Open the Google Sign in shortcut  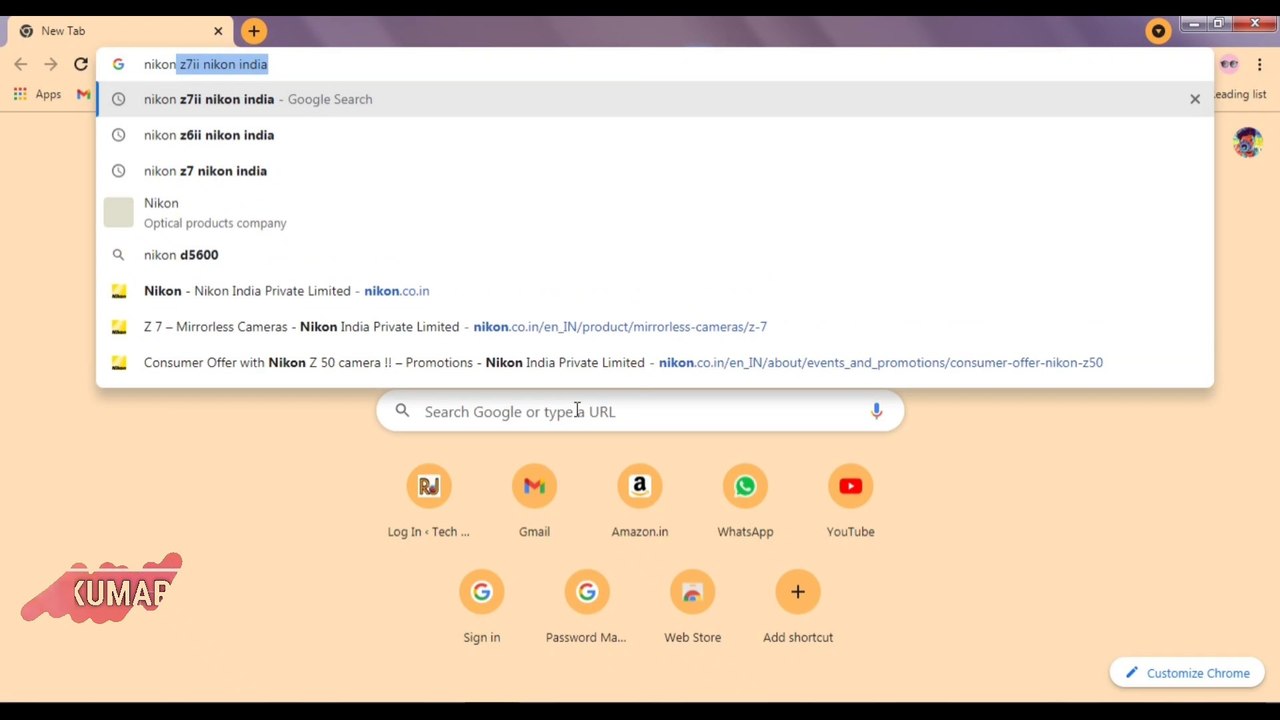pos(482,608)
